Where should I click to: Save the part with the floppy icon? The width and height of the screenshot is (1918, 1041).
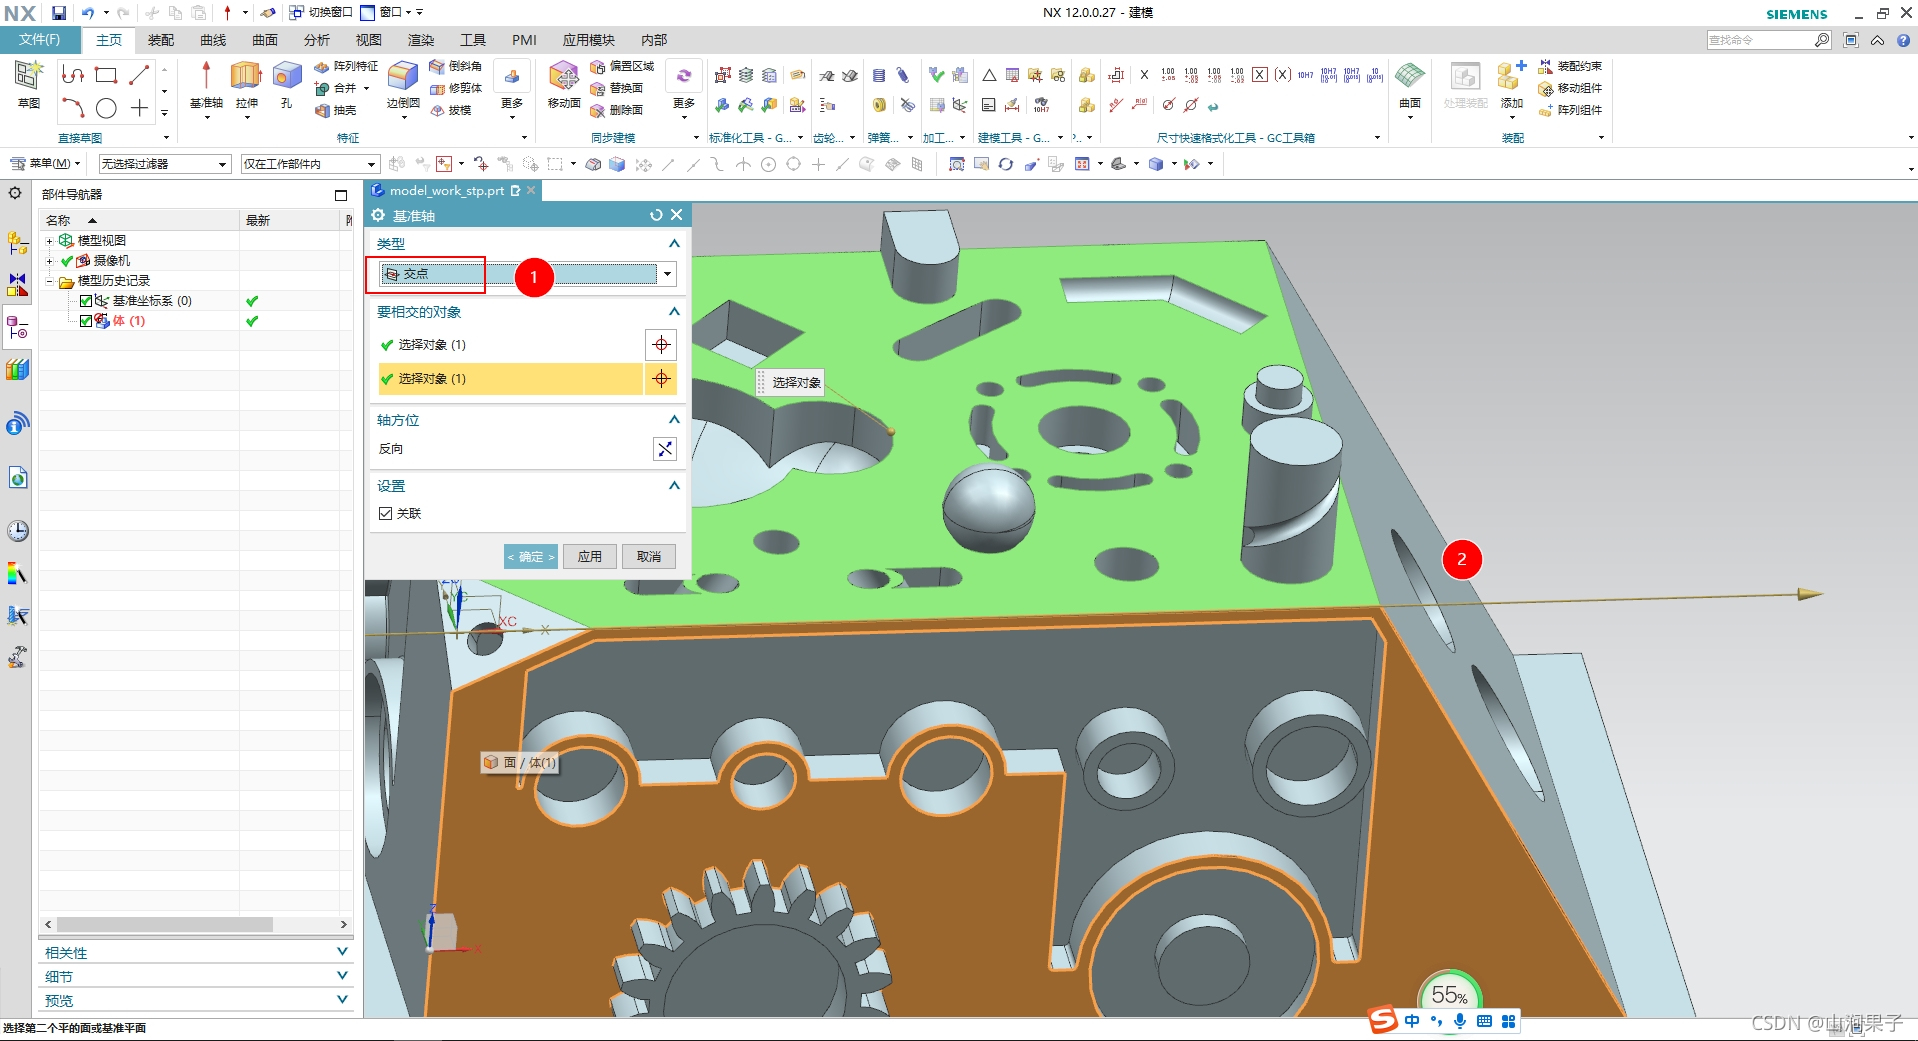click(59, 13)
